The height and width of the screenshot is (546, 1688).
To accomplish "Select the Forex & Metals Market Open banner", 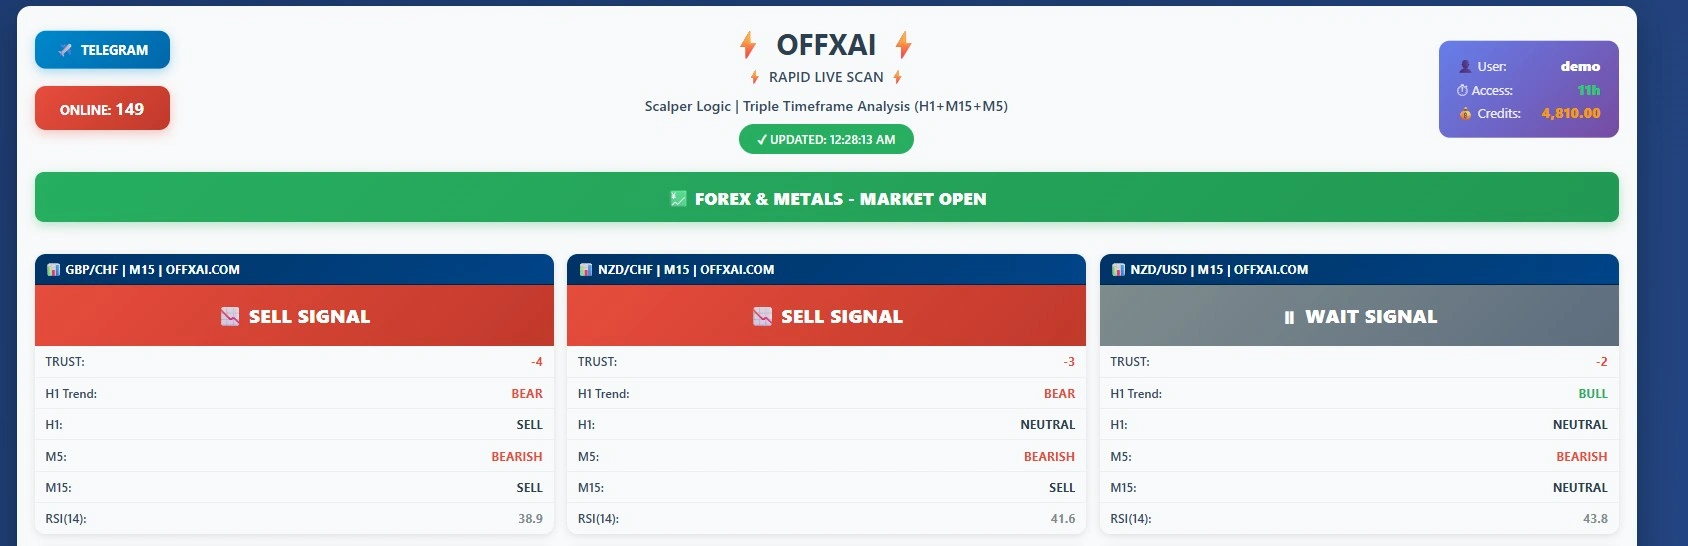I will [826, 198].
